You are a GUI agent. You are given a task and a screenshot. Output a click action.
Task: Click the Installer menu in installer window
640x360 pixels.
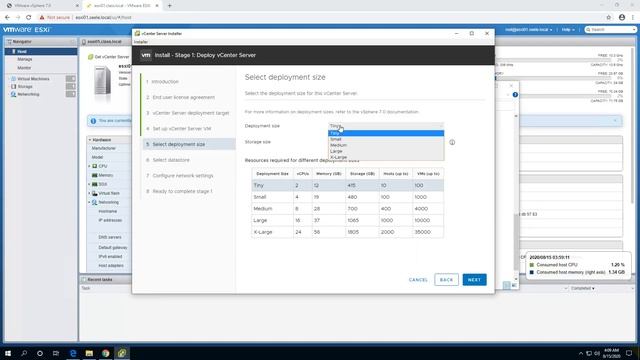(141, 42)
